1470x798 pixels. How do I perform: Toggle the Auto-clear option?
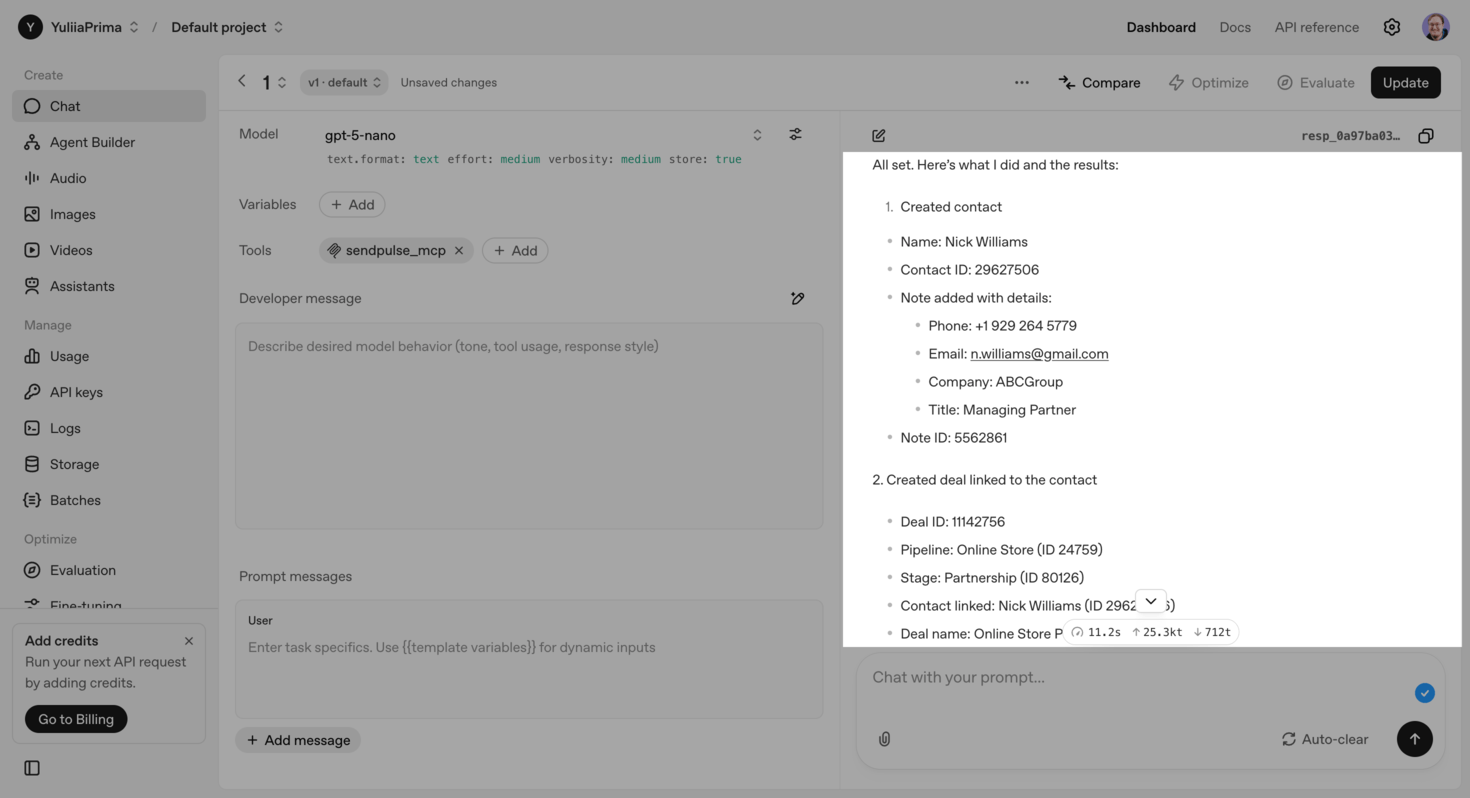(x=1324, y=739)
